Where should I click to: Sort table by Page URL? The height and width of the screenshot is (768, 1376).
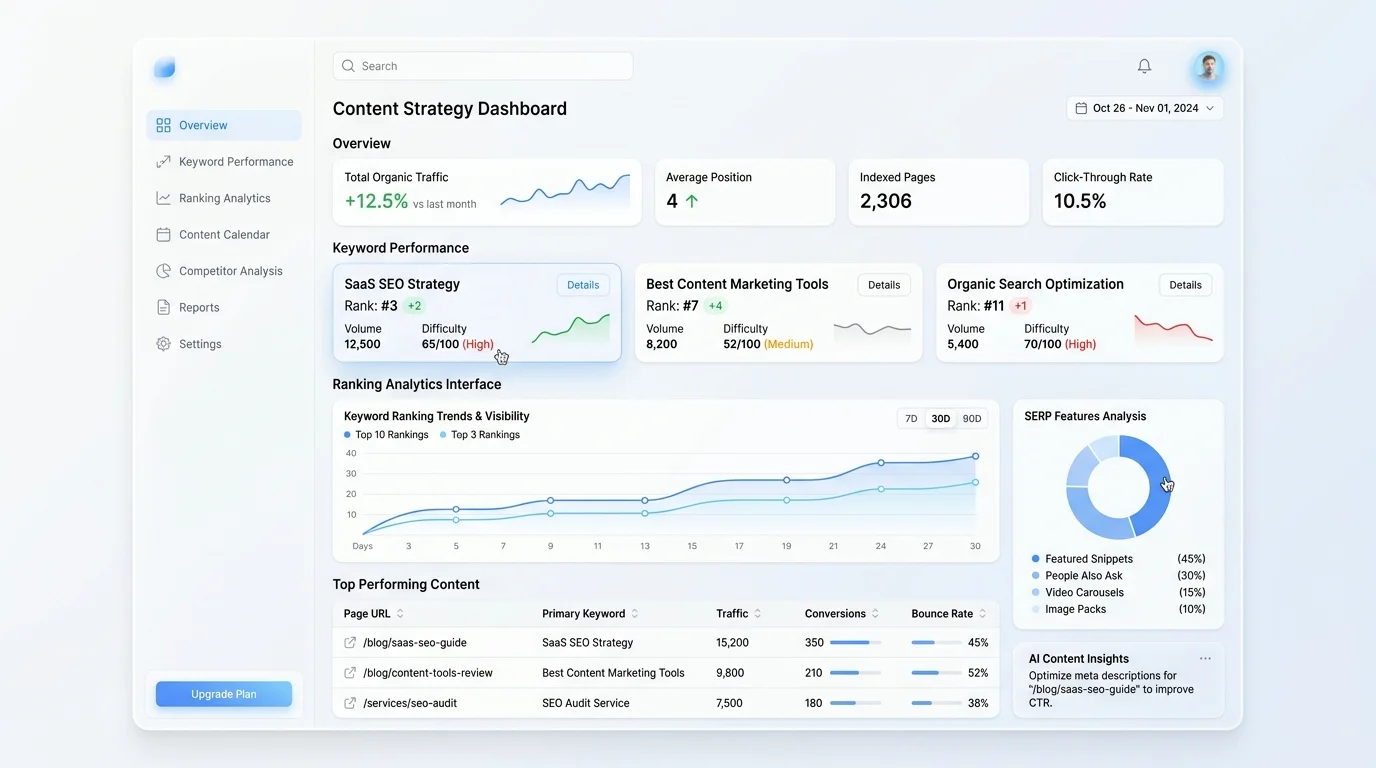click(400, 614)
